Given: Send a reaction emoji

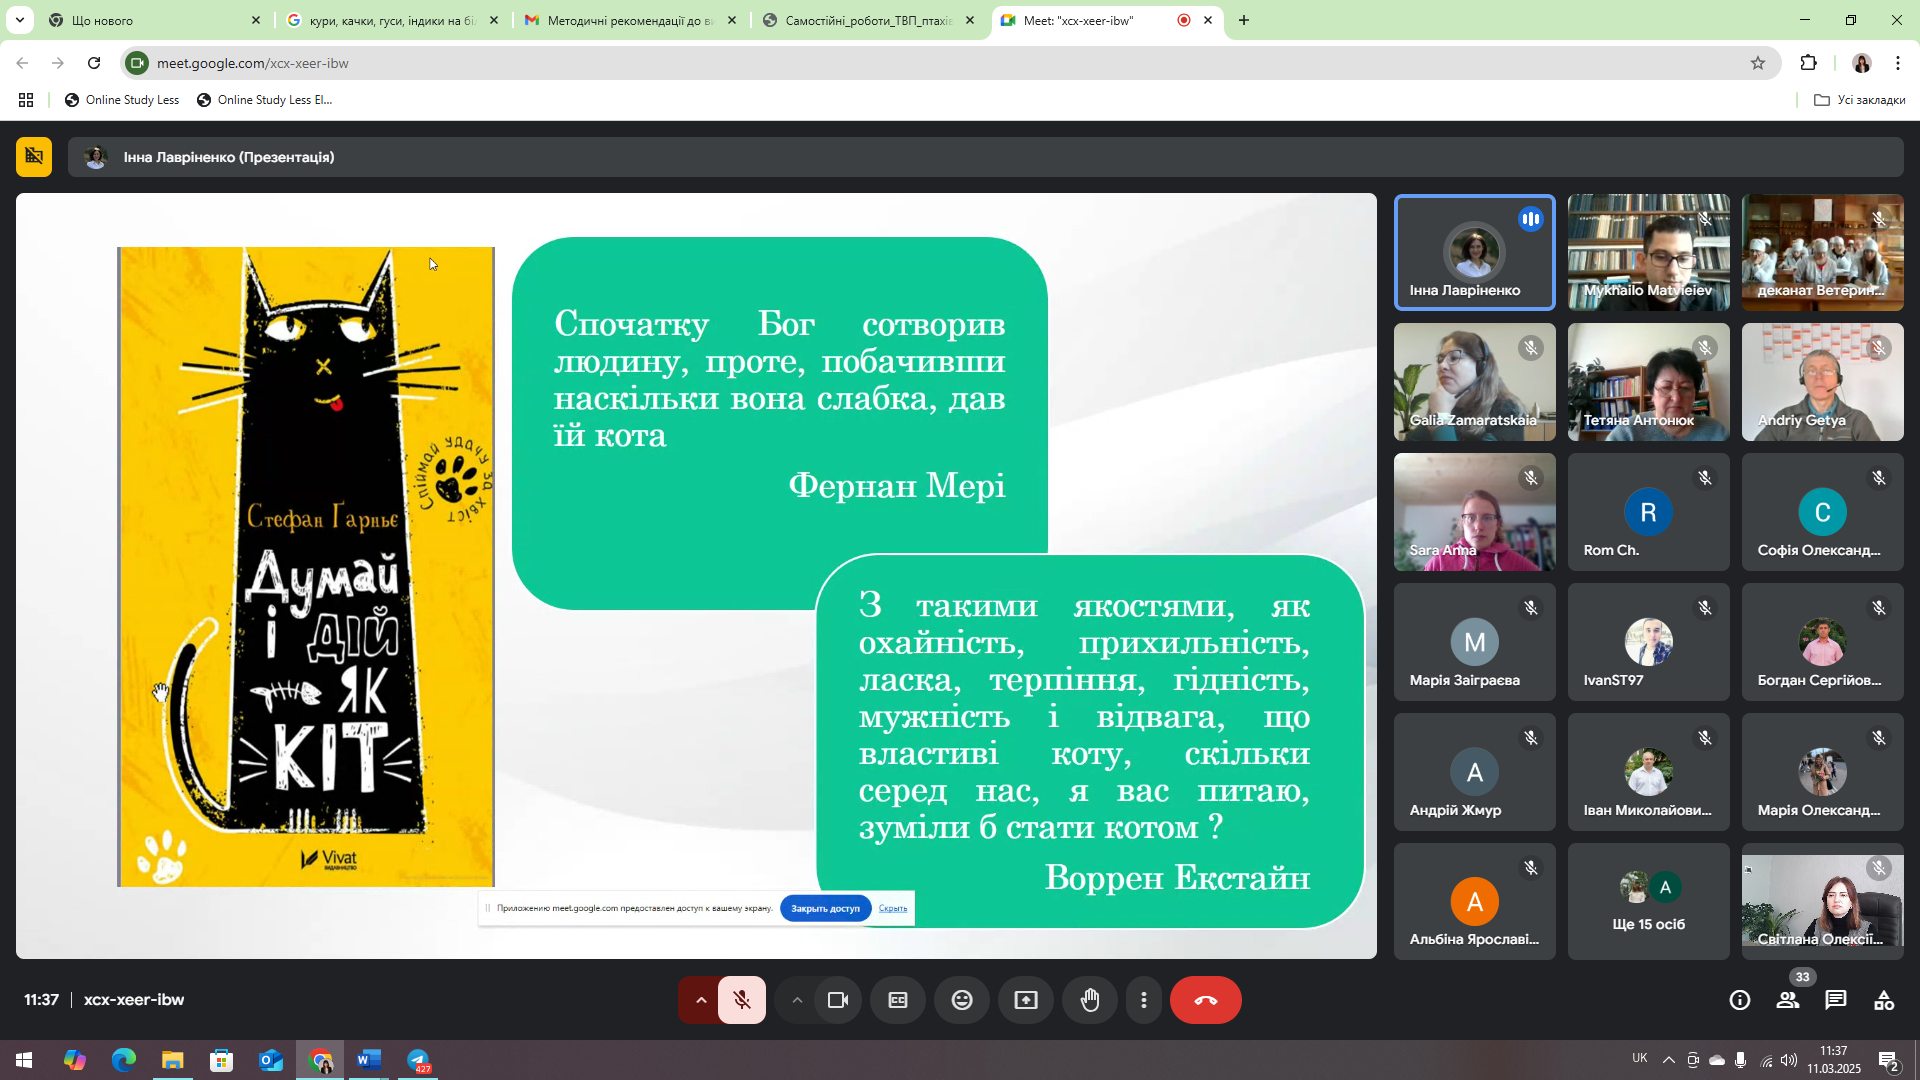Looking at the screenshot, I should [962, 1000].
